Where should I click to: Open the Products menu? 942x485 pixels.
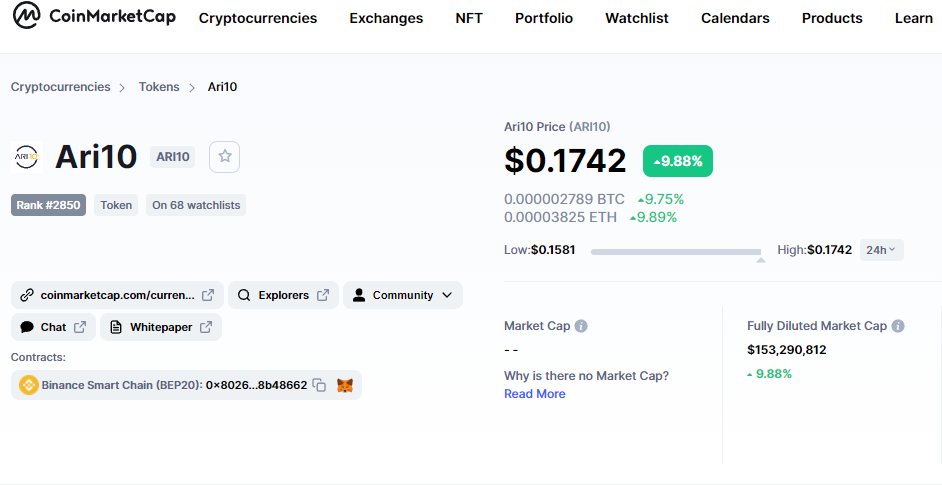point(832,19)
